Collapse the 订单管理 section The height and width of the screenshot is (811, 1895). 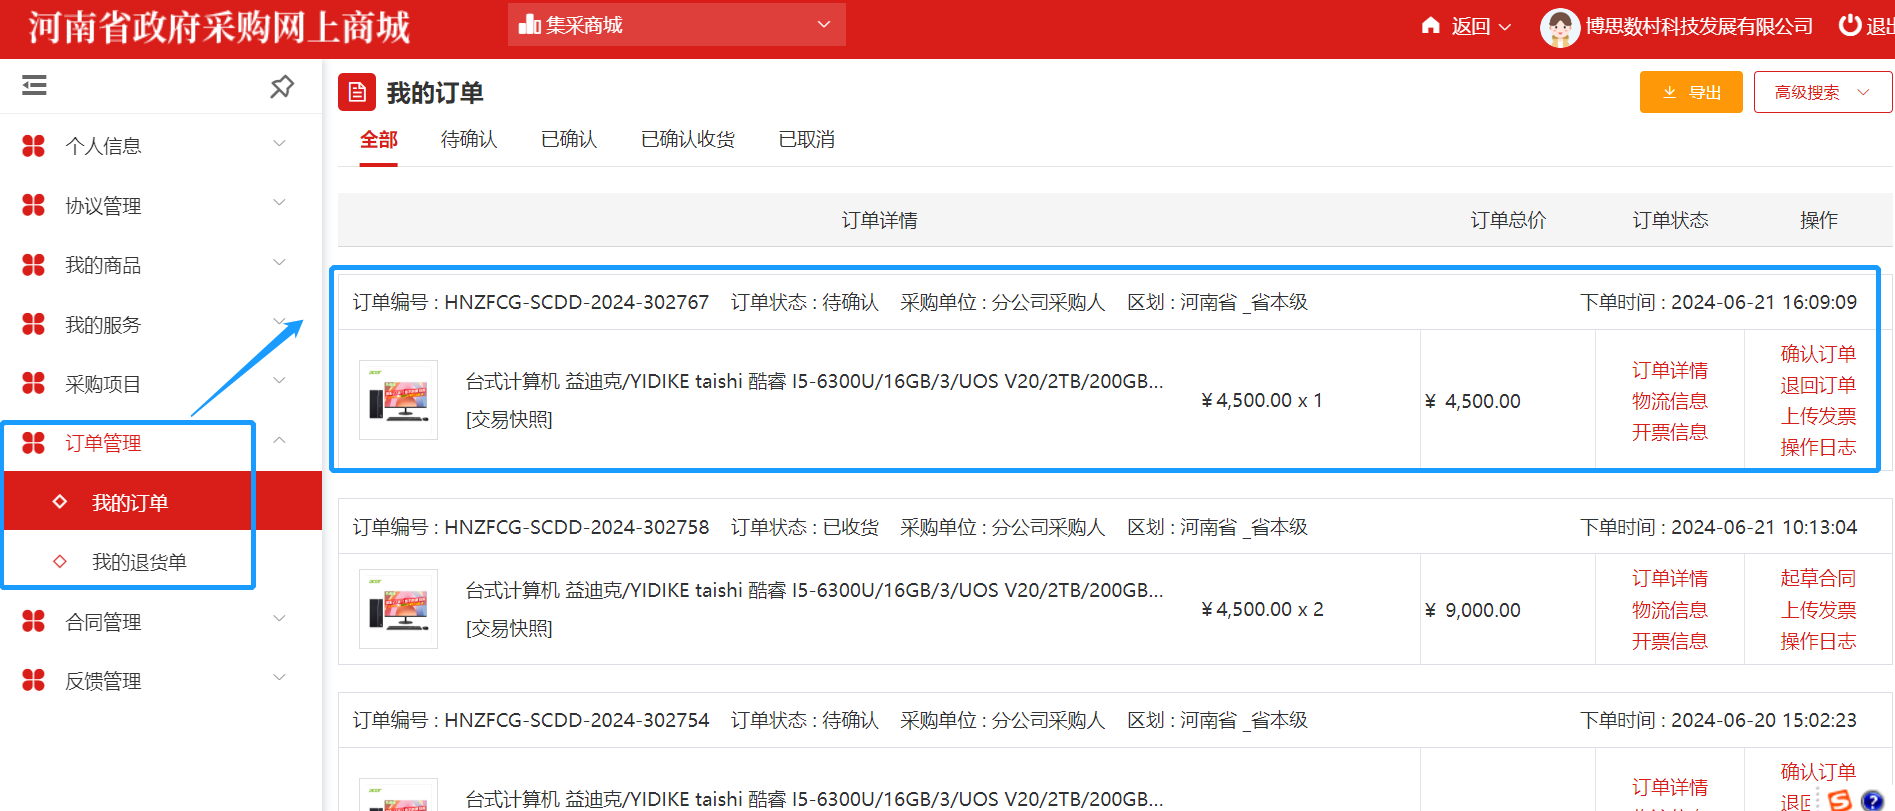(279, 441)
